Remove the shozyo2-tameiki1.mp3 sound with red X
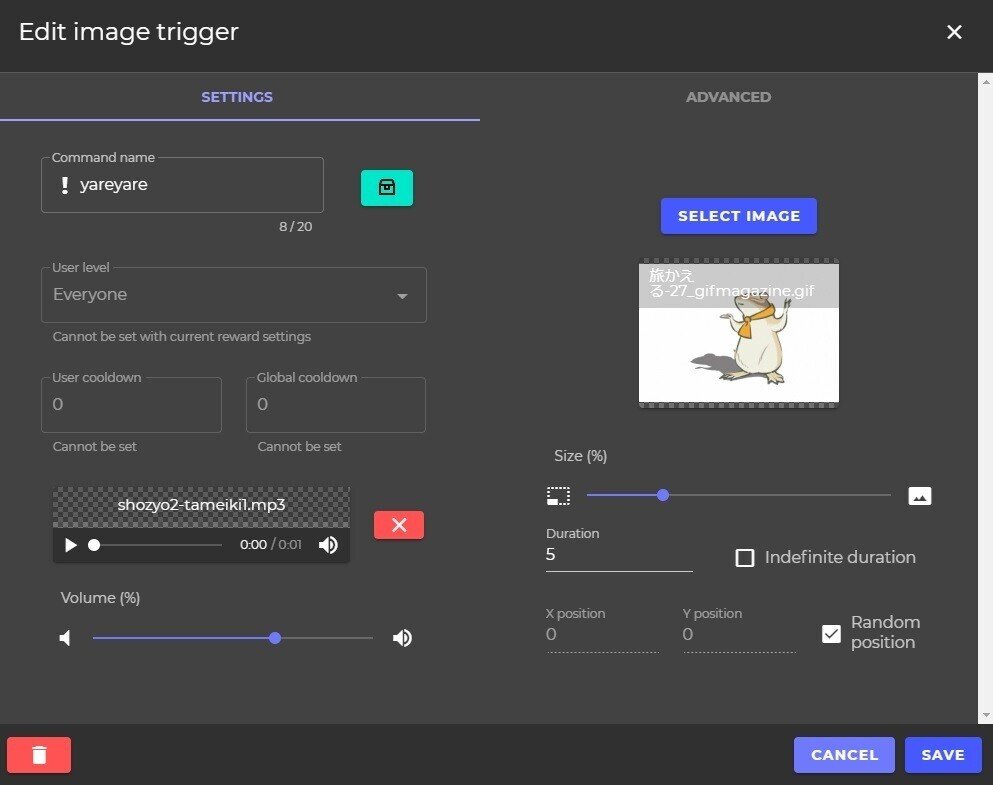This screenshot has width=993, height=785. tap(399, 525)
